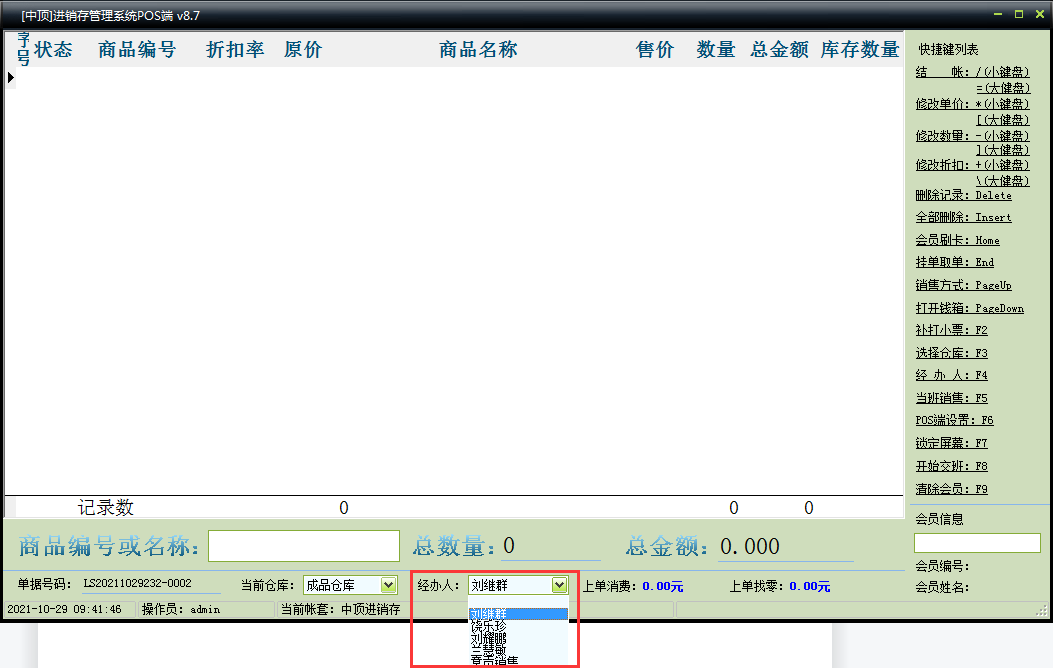Click the 数量 column header
This screenshot has width=1053, height=668.
(716, 50)
